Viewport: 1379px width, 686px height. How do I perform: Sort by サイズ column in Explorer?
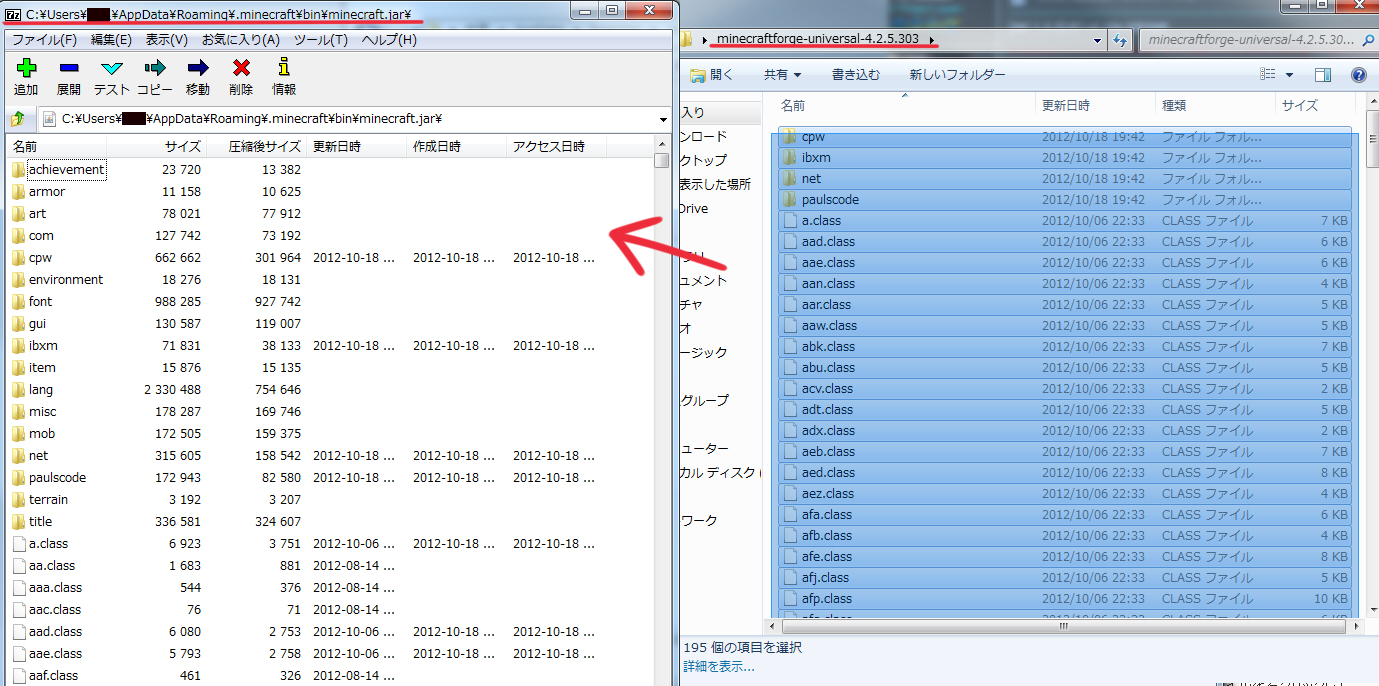point(1314,105)
